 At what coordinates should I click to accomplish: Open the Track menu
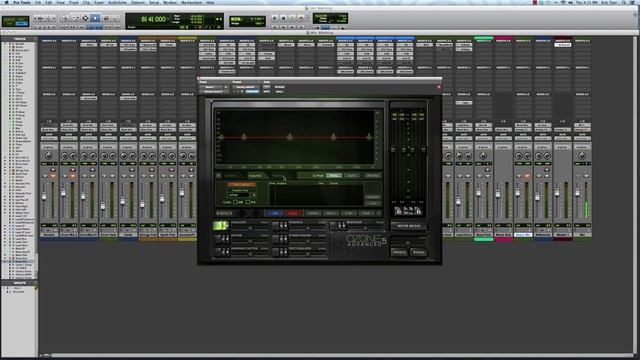click(74, 2)
